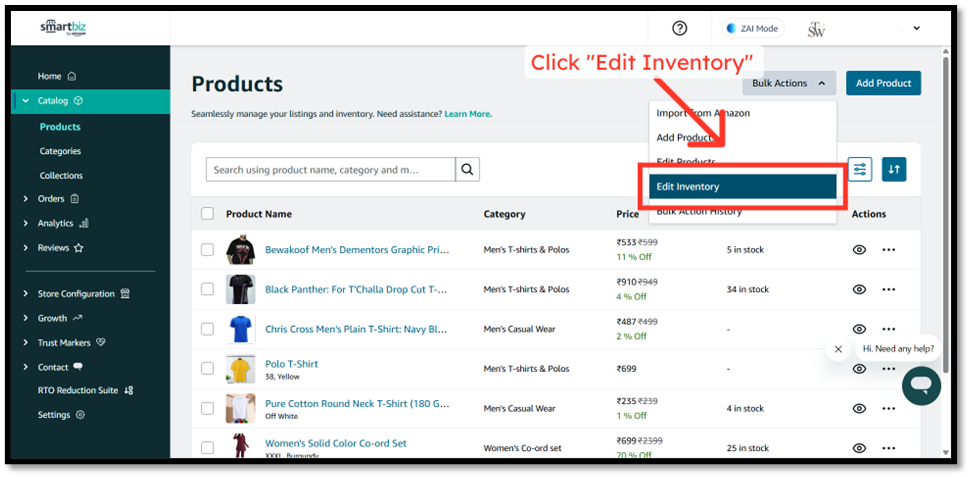
Task: Select the Polo T-Shirt row checkbox
Action: tap(207, 369)
